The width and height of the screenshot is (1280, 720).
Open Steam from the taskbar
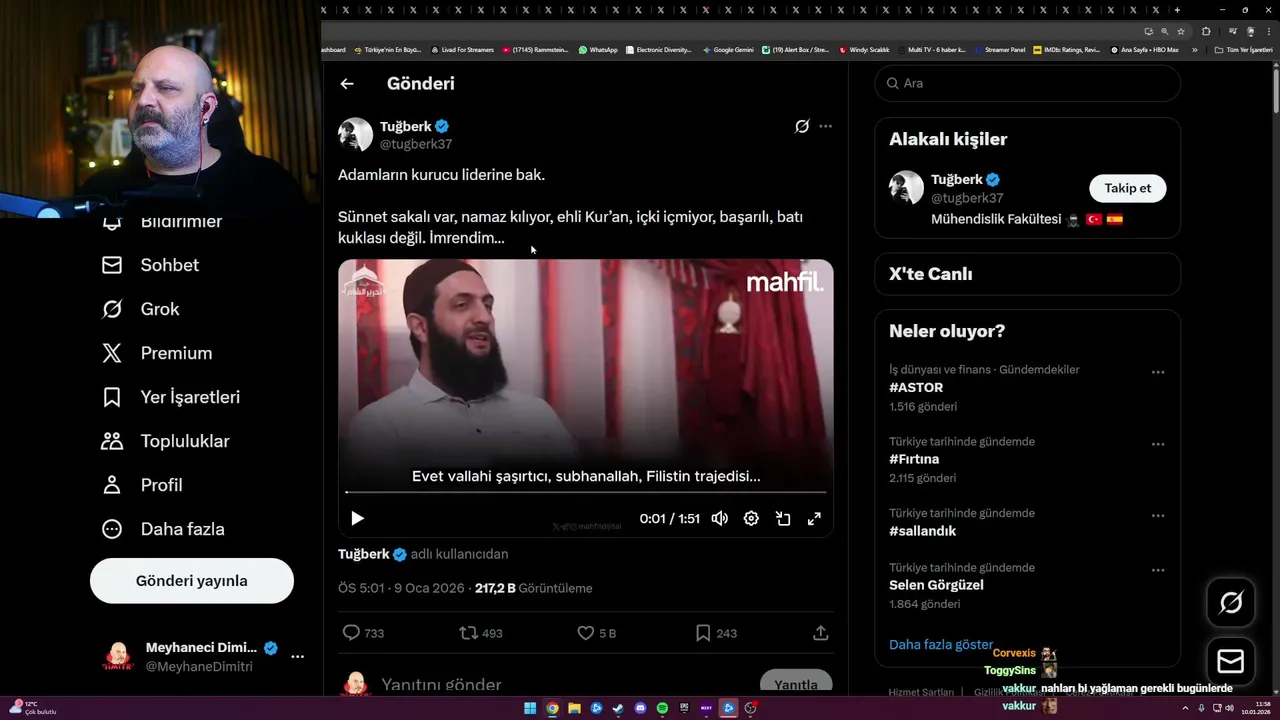(618, 708)
